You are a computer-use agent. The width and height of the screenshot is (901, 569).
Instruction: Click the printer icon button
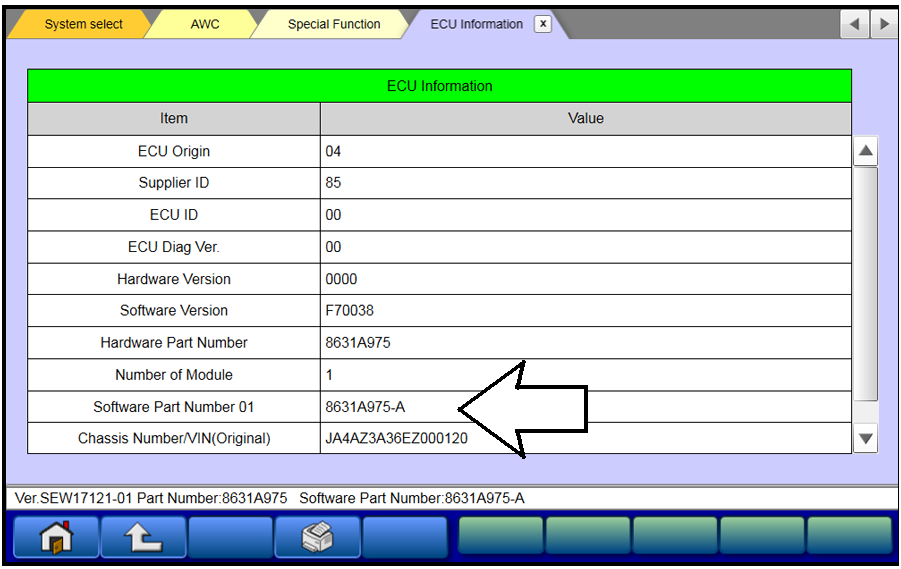[x=317, y=537]
